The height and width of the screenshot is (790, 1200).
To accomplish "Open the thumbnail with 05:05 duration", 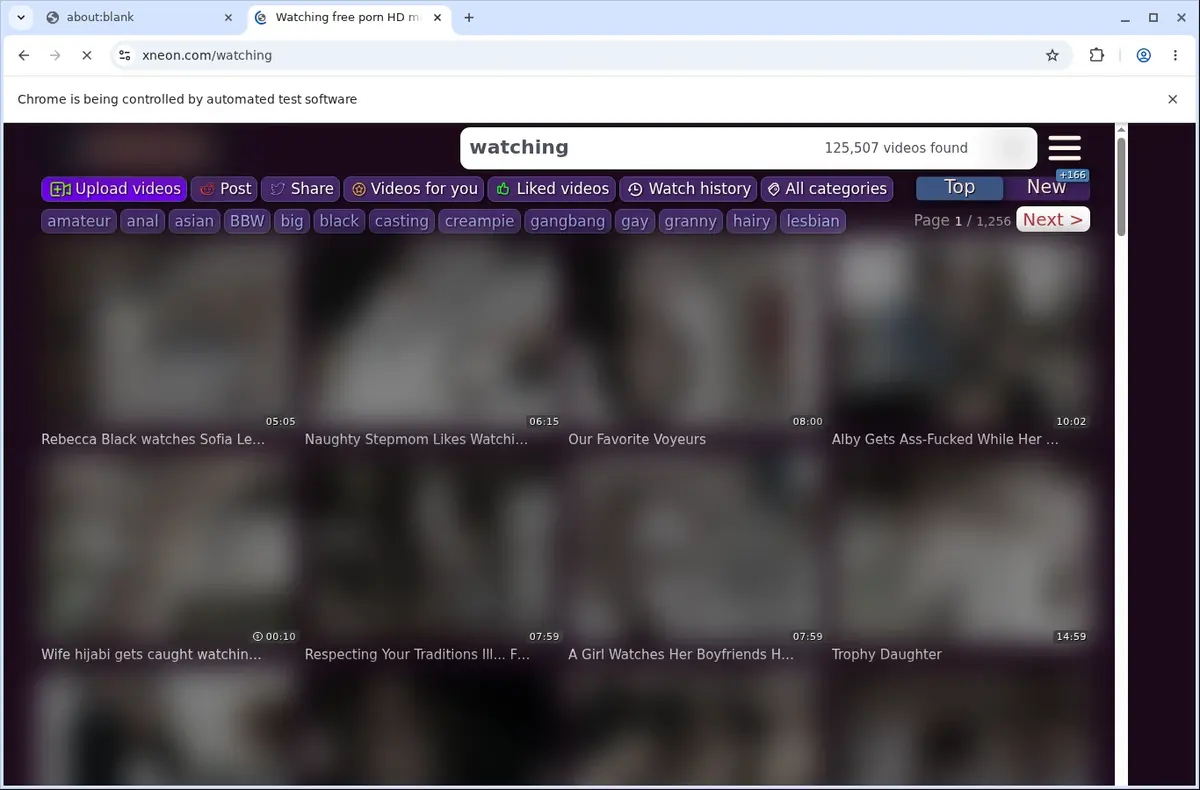I will tap(169, 334).
